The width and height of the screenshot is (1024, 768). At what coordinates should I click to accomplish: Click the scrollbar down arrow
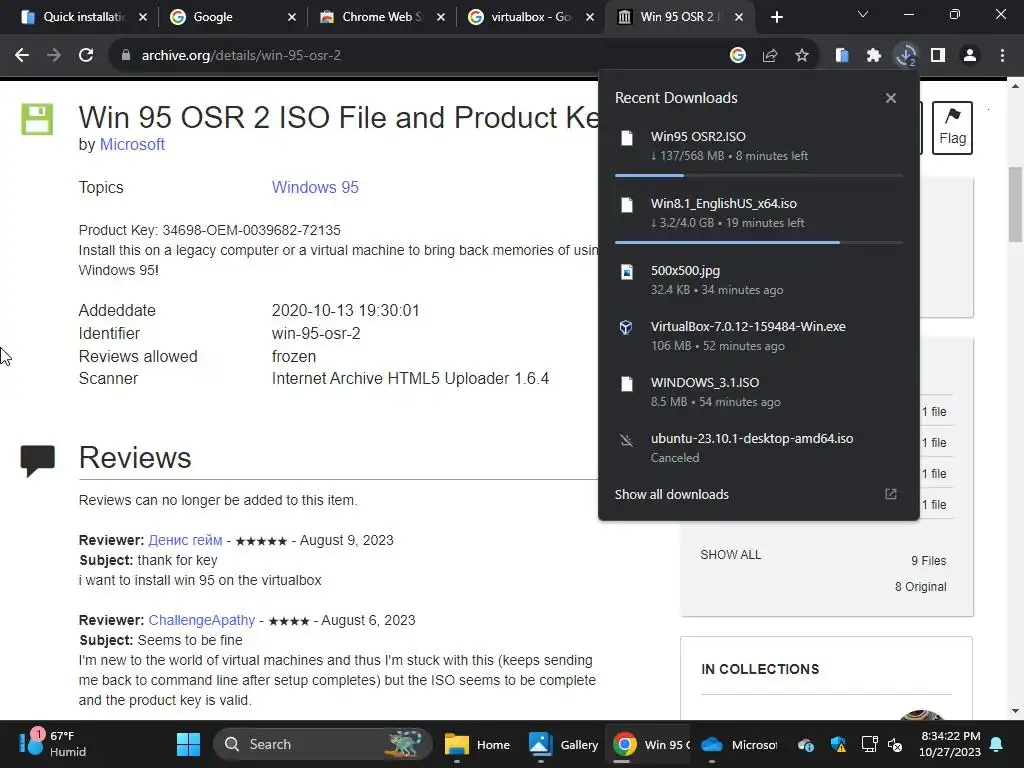[x=1014, y=711]
